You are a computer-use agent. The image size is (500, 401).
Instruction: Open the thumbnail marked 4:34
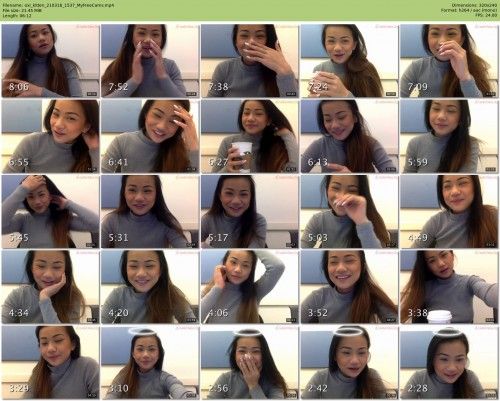pyautogui.click(x=50, y=287)
